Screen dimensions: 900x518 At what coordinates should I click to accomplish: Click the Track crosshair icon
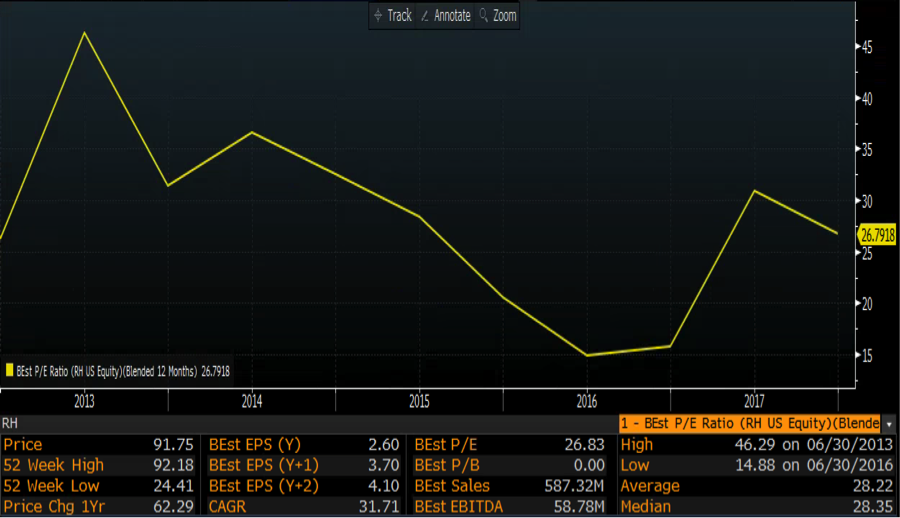377,16
